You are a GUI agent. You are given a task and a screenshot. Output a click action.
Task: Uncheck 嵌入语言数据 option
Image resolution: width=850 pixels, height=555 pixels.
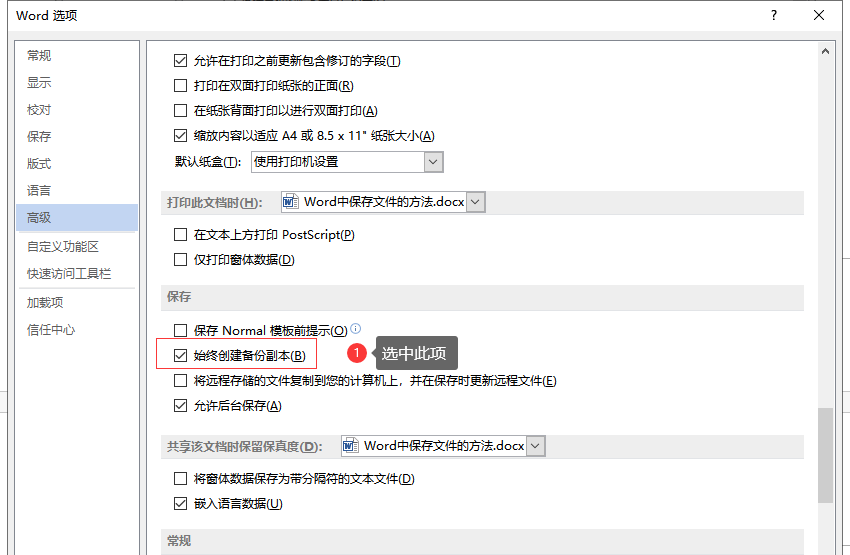point(181,504)
